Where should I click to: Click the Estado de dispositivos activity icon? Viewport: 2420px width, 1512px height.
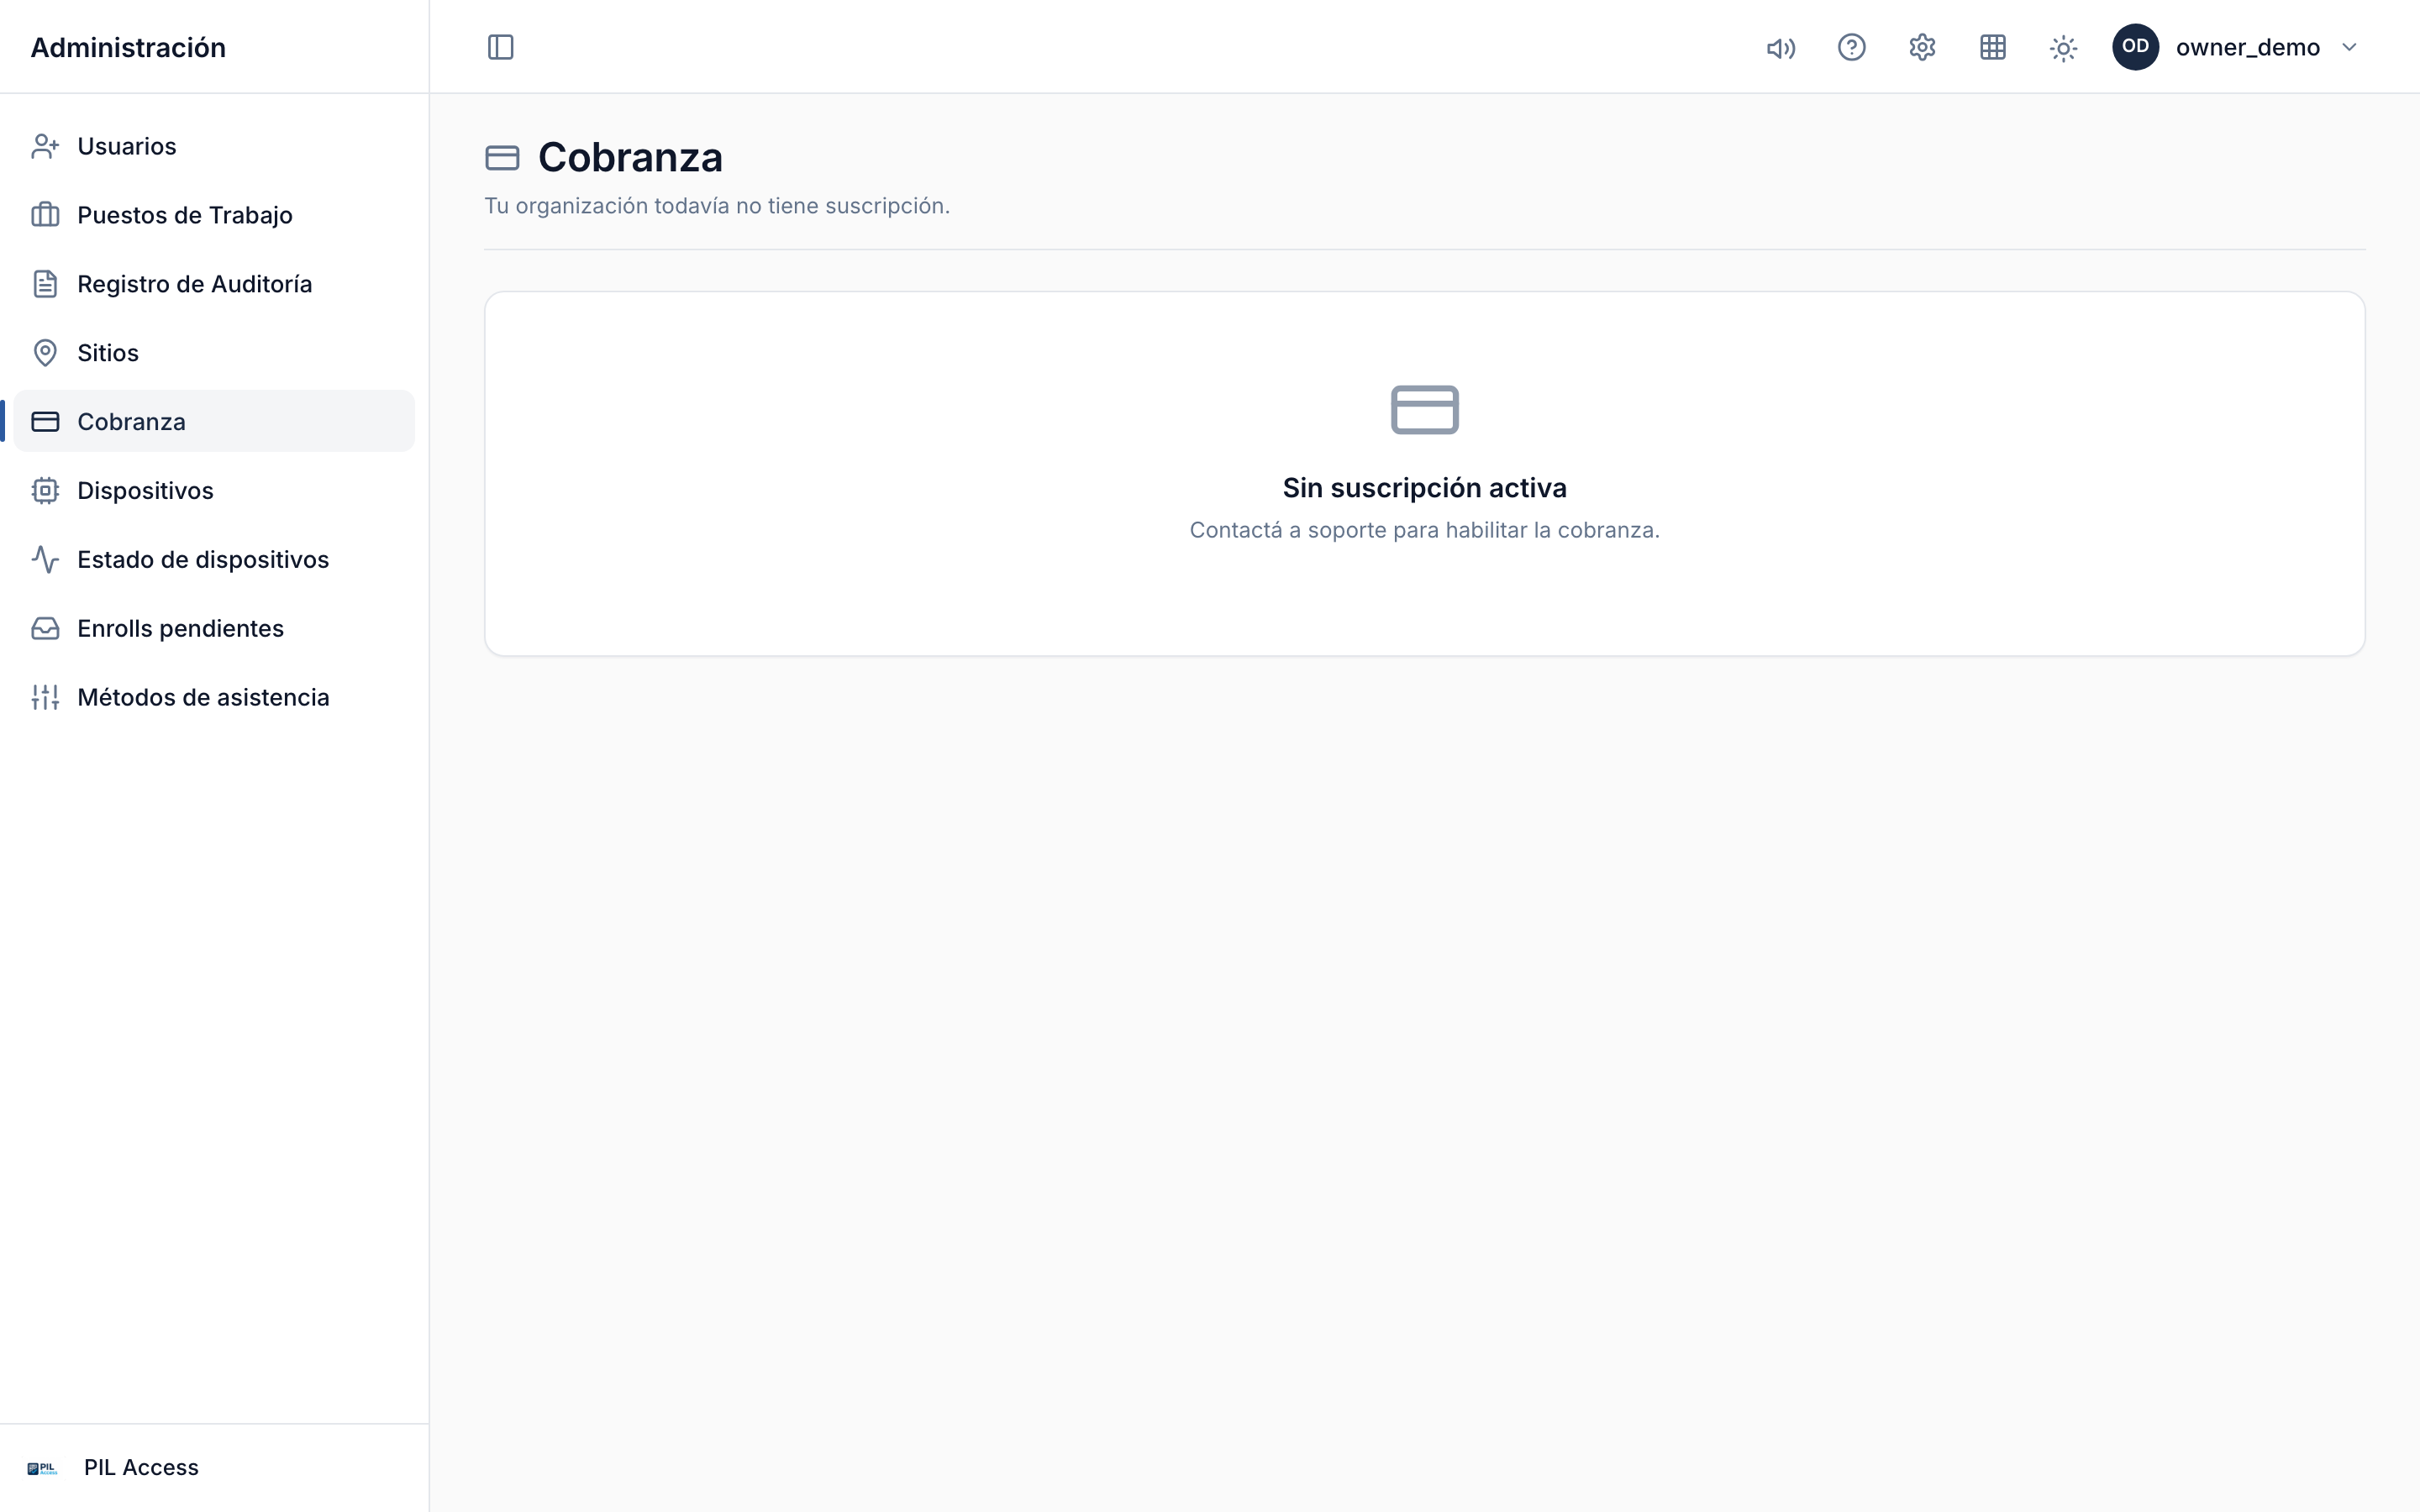click(x=45, y=560)
